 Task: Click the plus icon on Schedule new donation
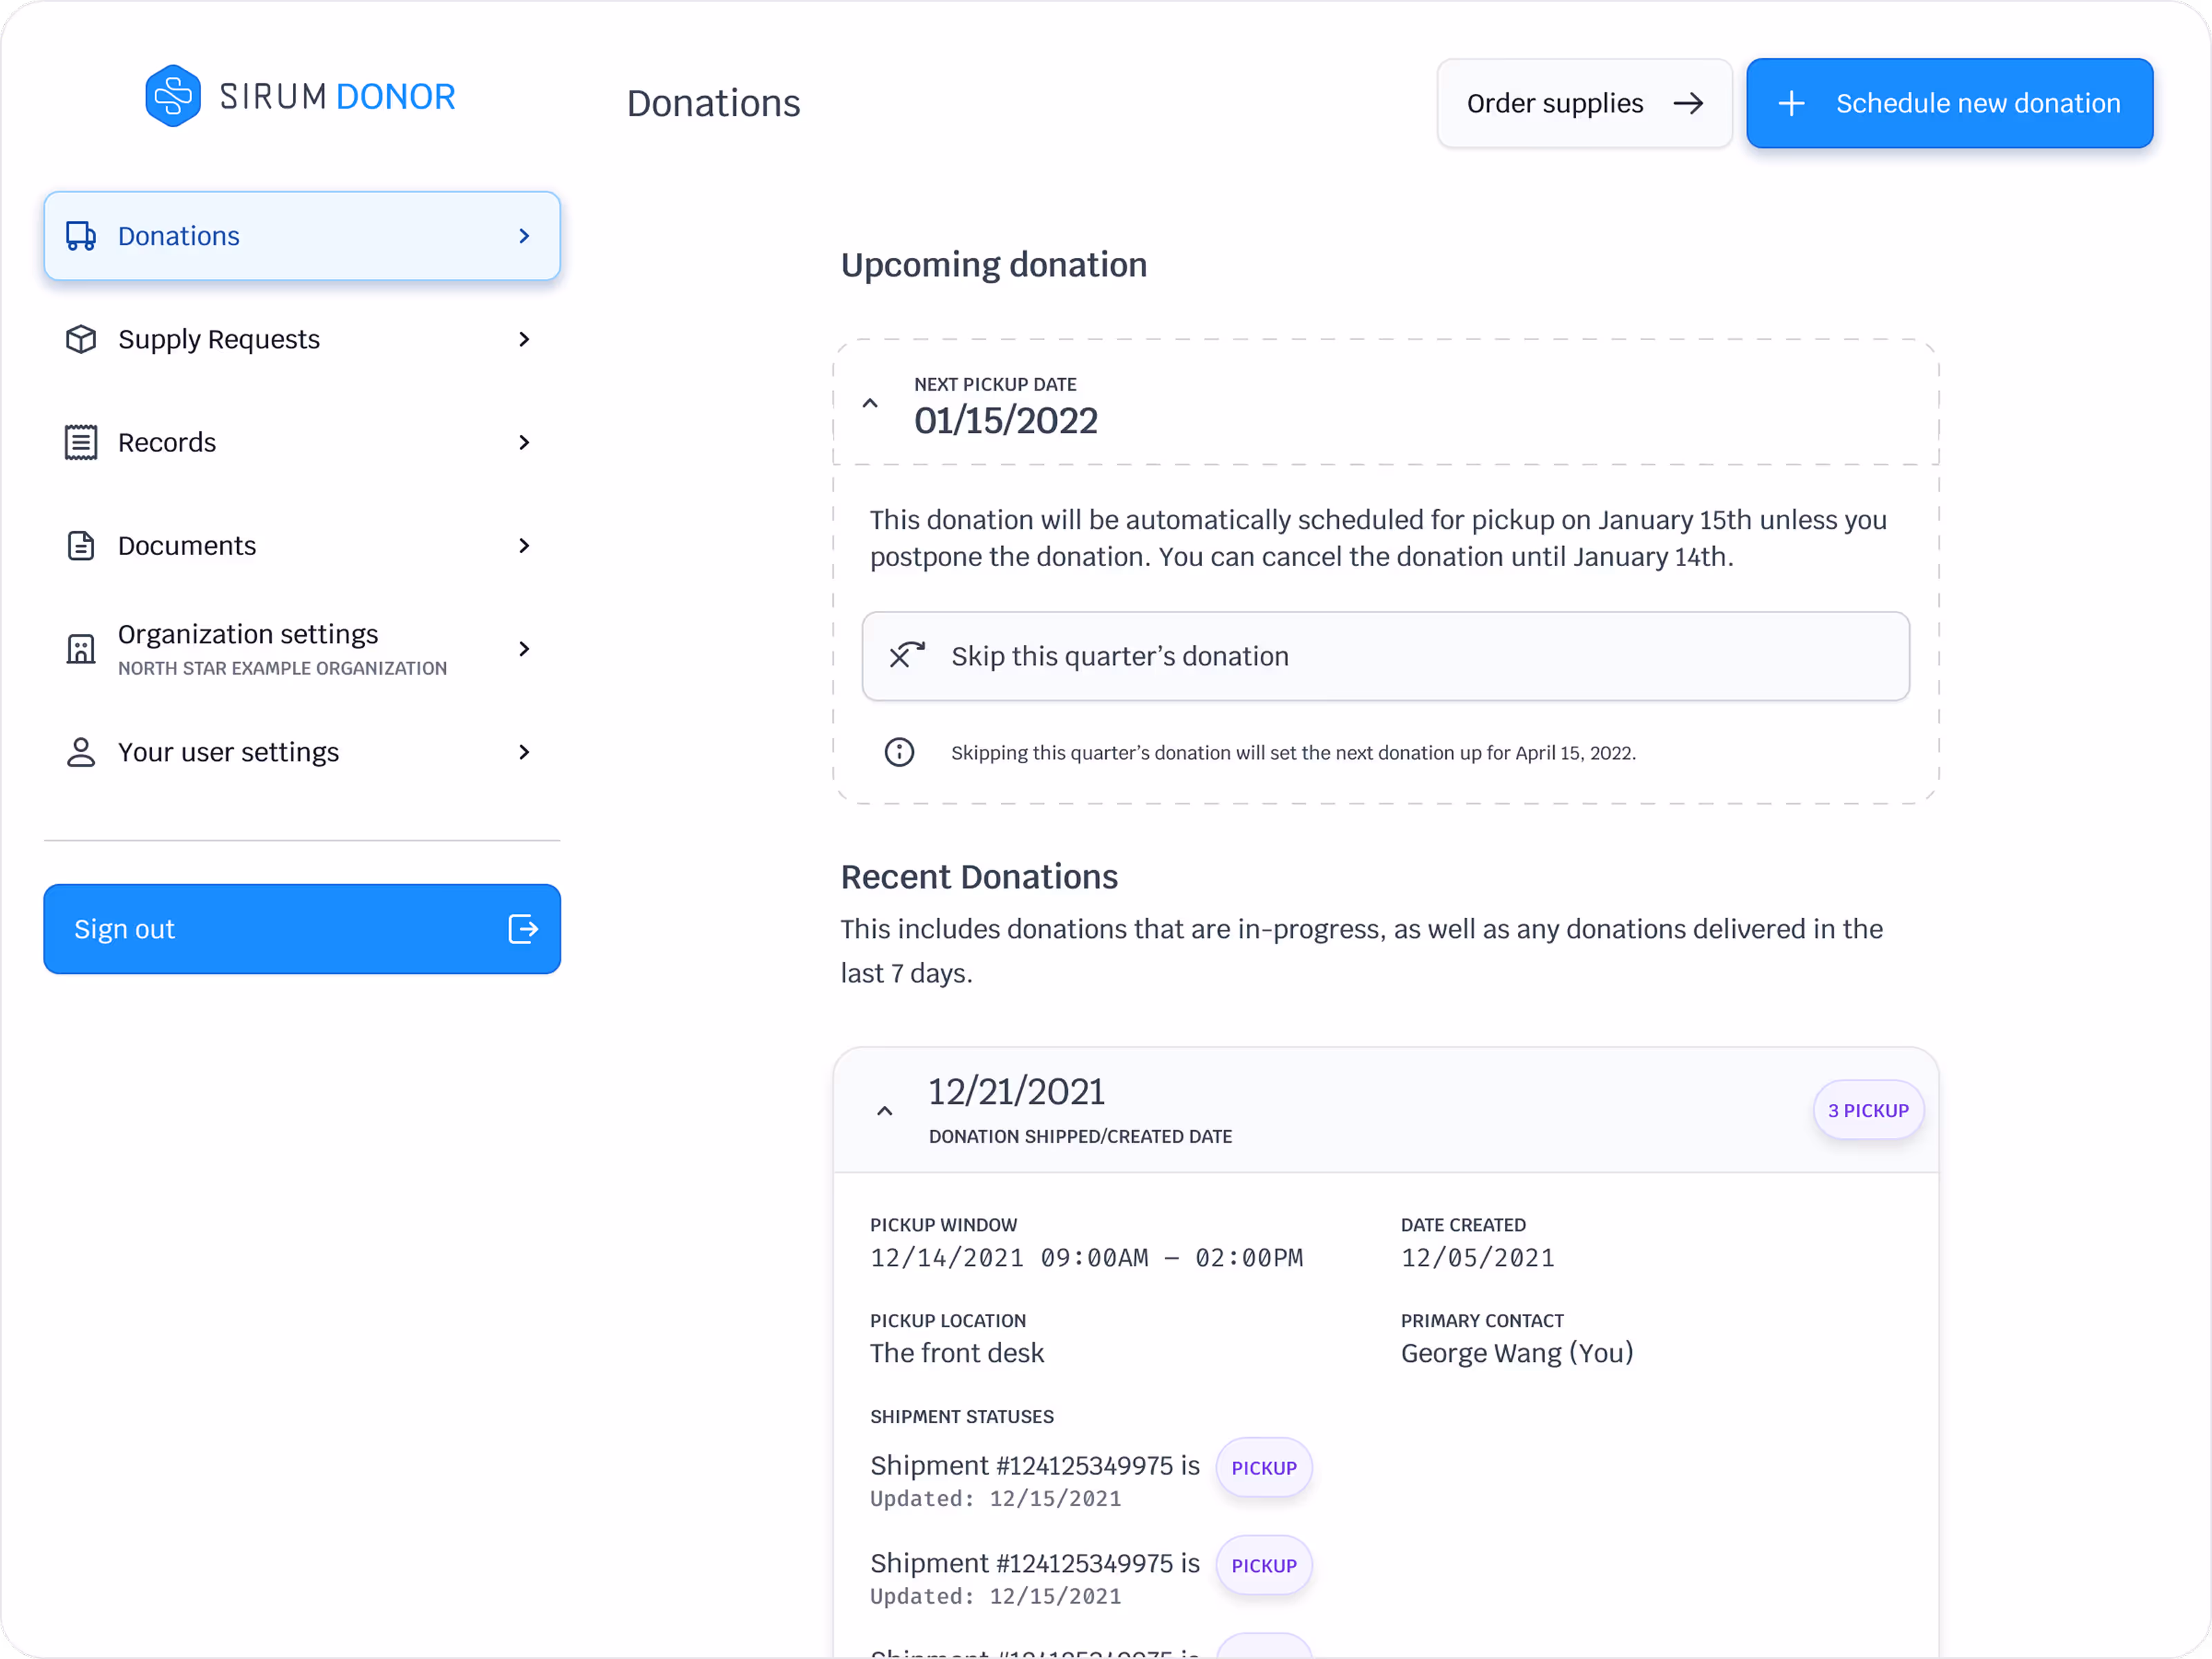[x=1791, y=103]
